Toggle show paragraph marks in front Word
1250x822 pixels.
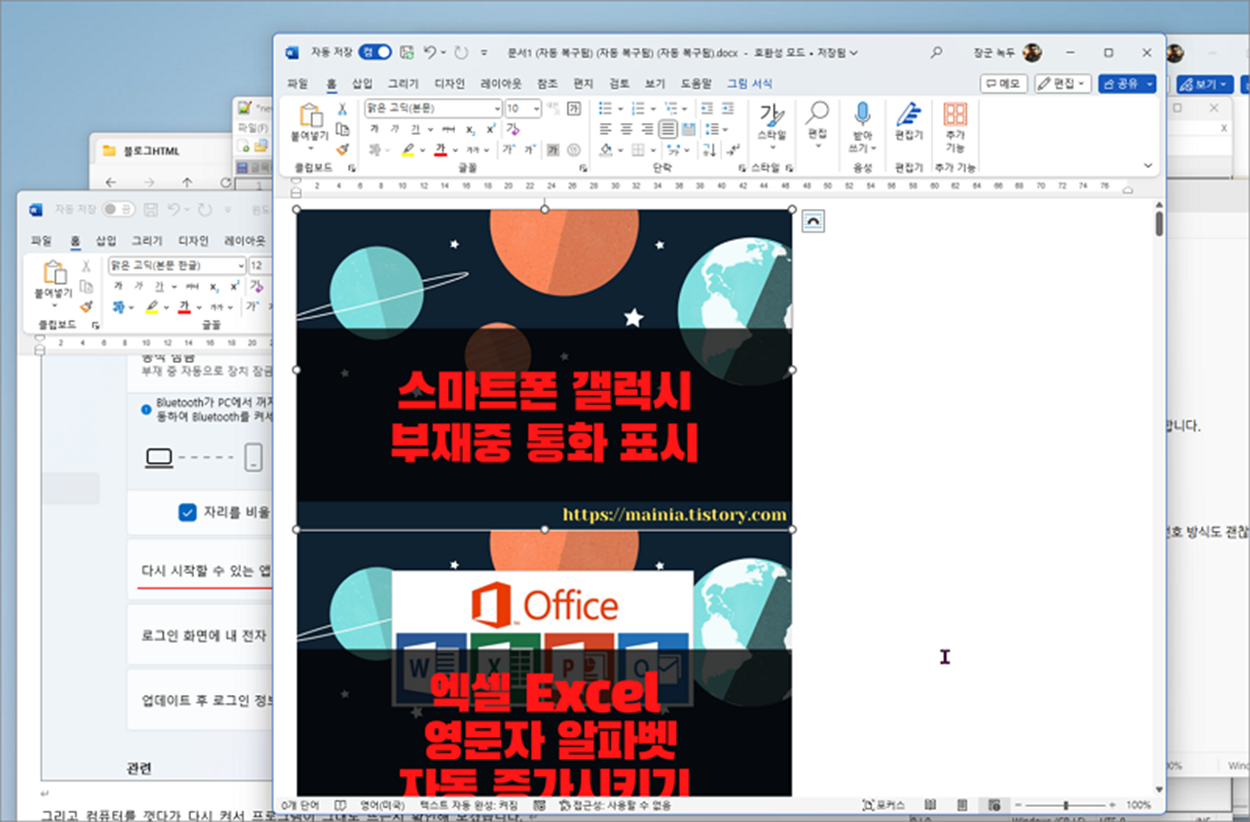[735, 150]
